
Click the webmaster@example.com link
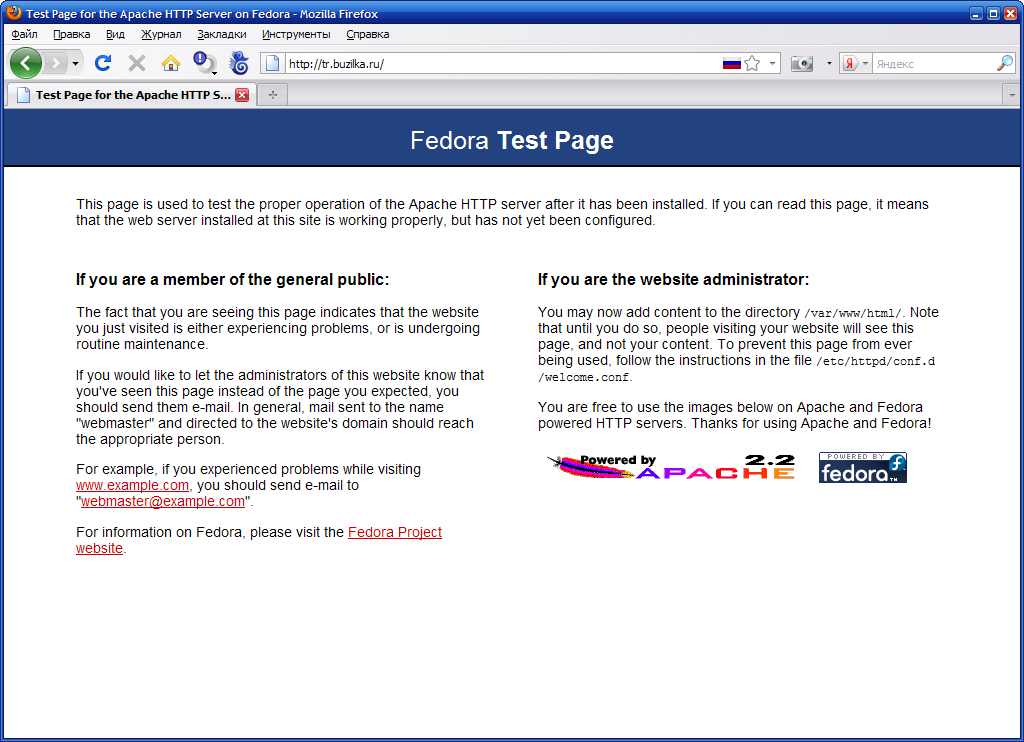[163, 501]
